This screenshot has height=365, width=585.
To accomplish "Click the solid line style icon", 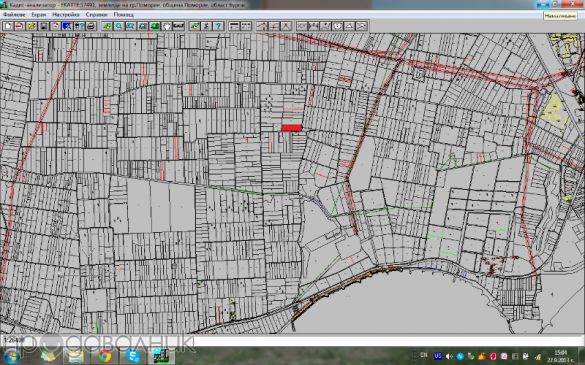I will pos(234,26).
